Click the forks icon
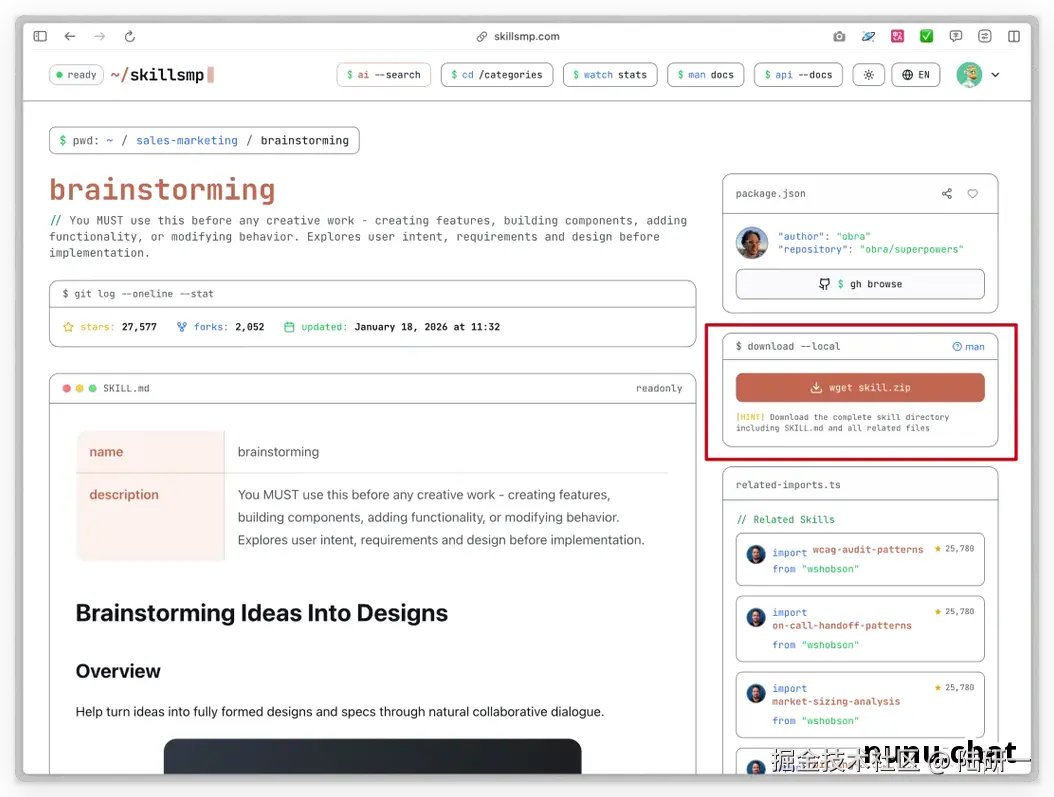 tap(181, 327)
